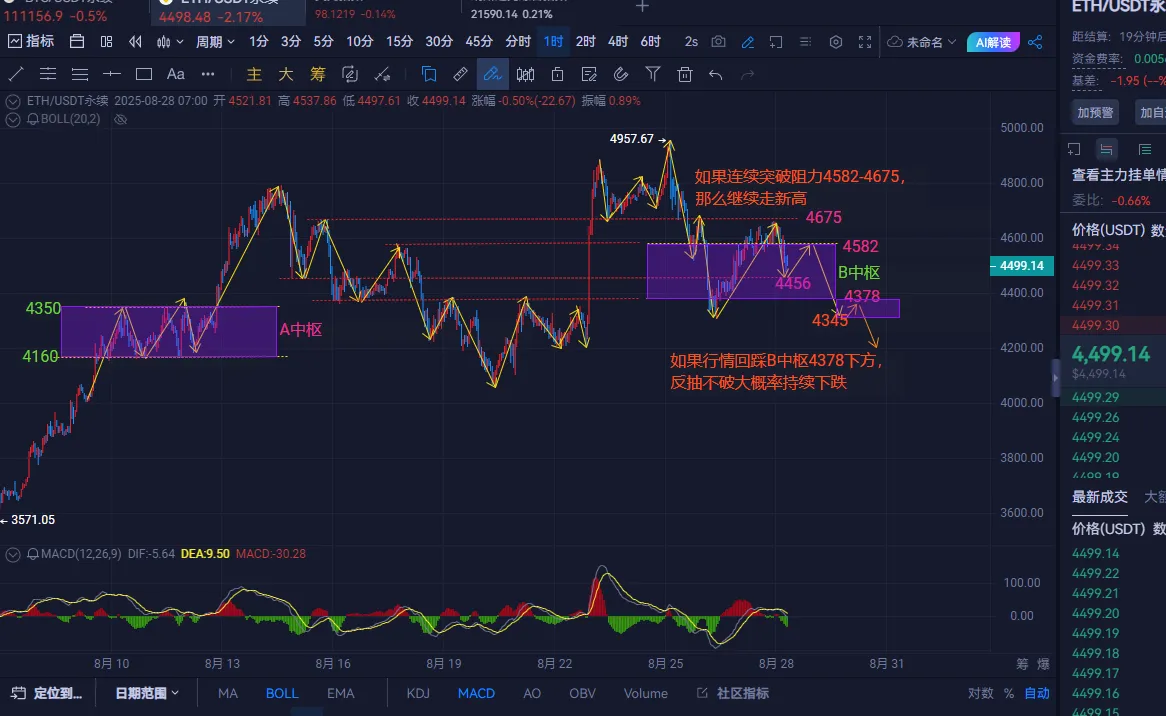Open the 未命名 layout dropdown
This screenshot has width=1166, height=716.
tap(922, 42)
